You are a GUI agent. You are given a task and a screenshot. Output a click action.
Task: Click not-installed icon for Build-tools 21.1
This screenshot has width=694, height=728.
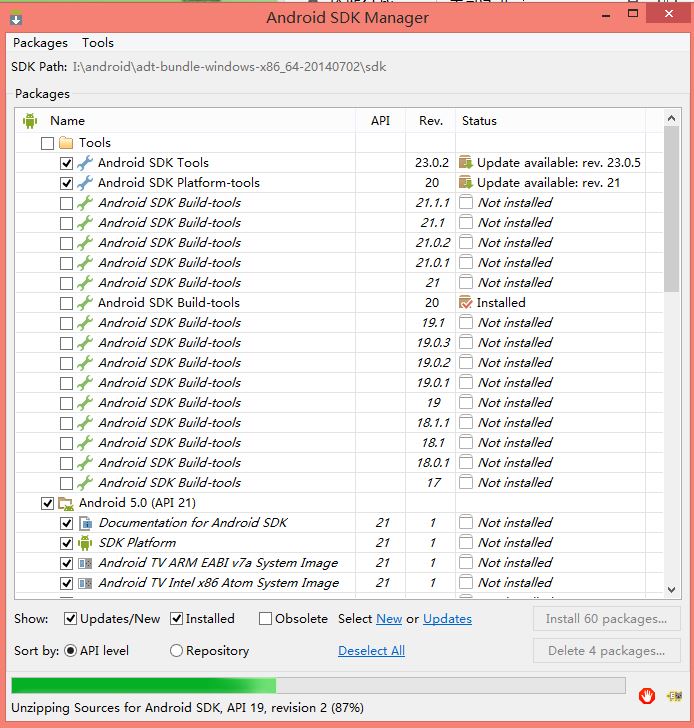pos(466,222)
